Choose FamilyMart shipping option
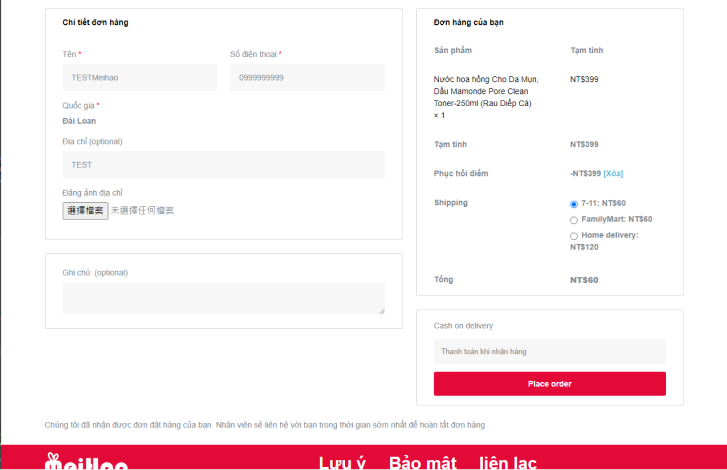727x470 pixels. 574,220
